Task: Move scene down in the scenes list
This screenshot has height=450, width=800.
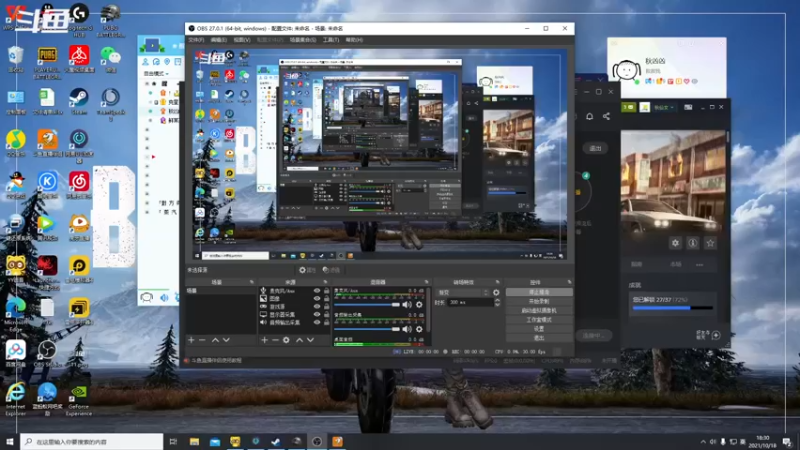Action: click(226, 340)
